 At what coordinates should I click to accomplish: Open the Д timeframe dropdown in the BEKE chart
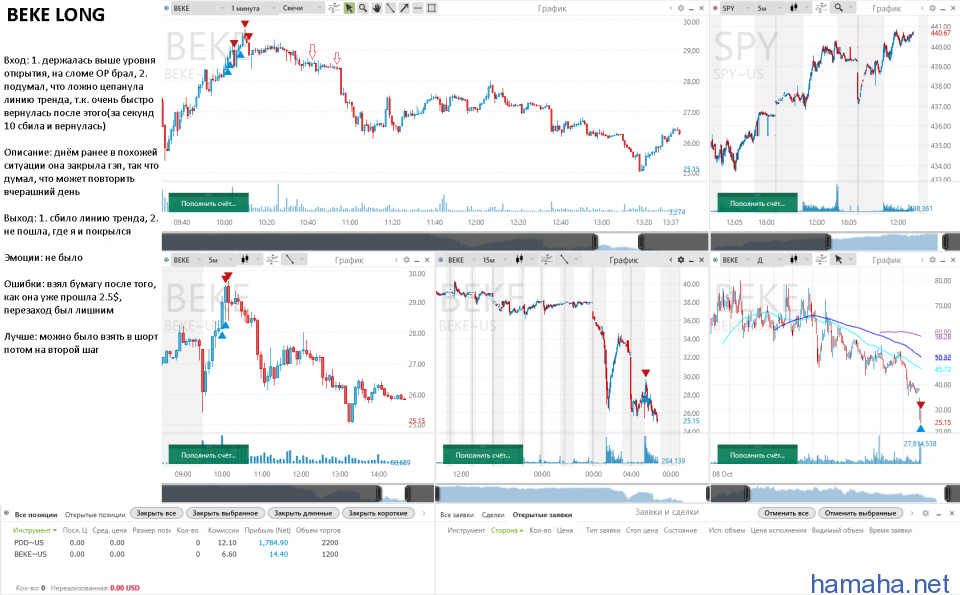770,260
